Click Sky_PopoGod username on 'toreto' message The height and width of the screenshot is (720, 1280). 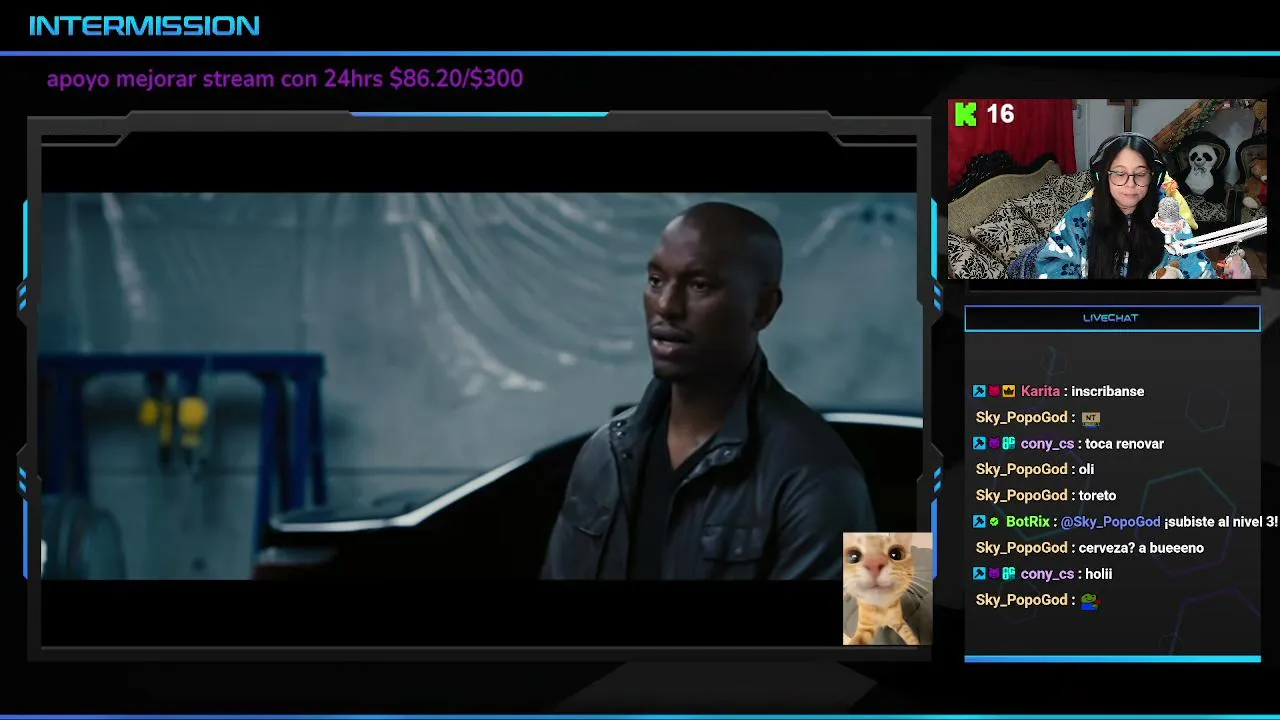[1022, 495]
